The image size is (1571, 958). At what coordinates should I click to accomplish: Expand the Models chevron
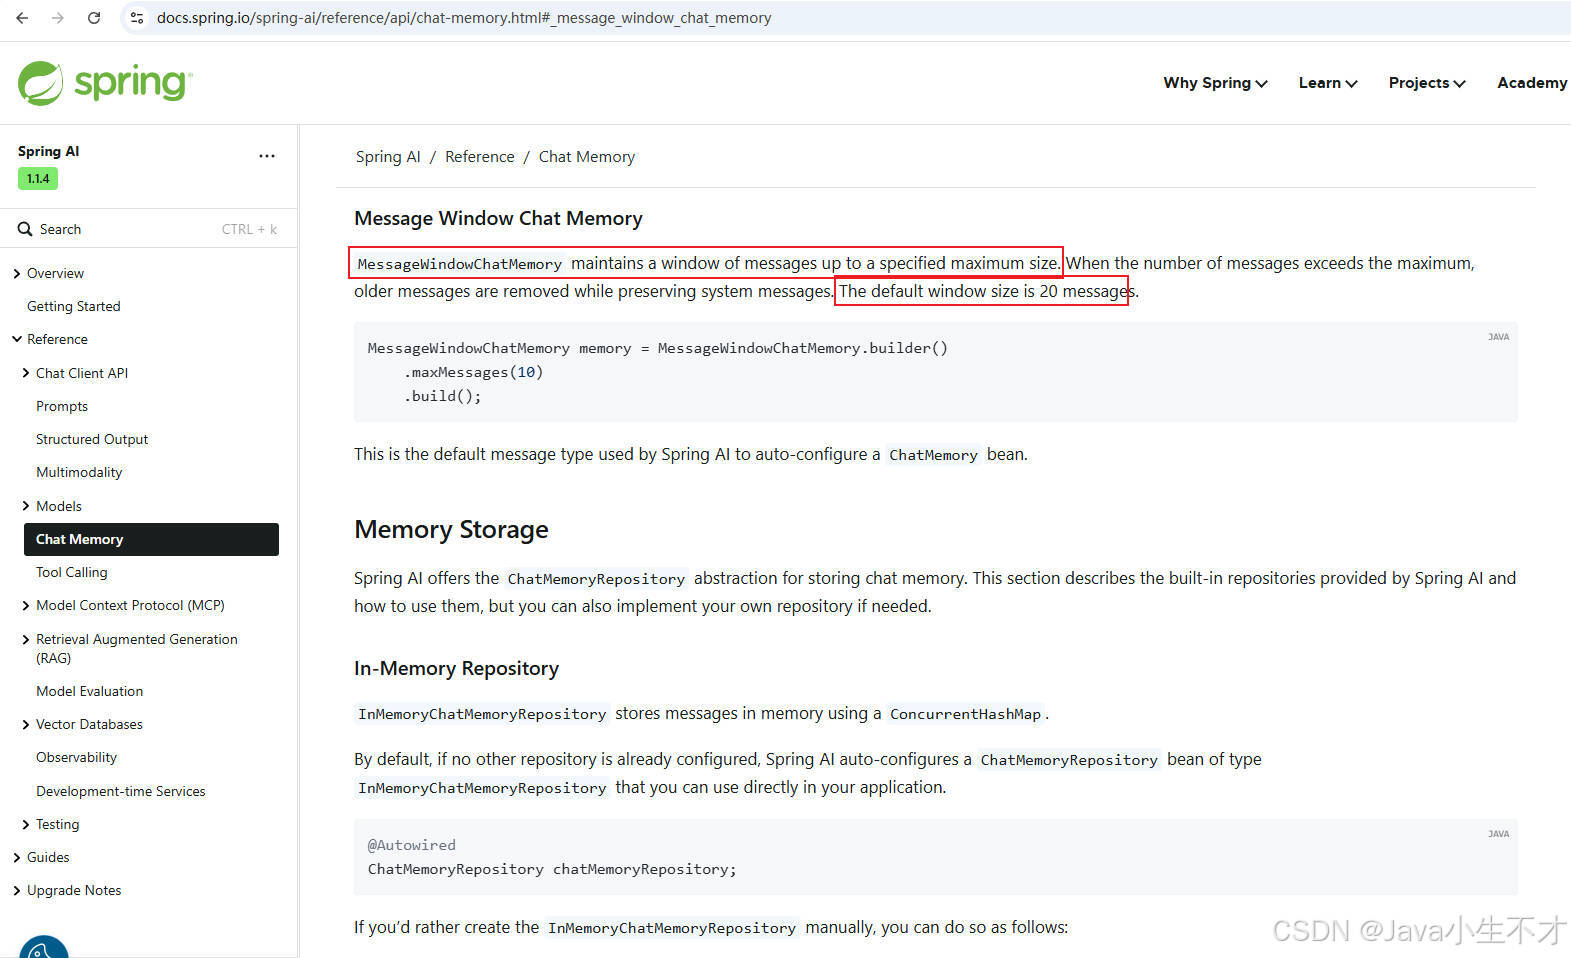tap(26, 506)
